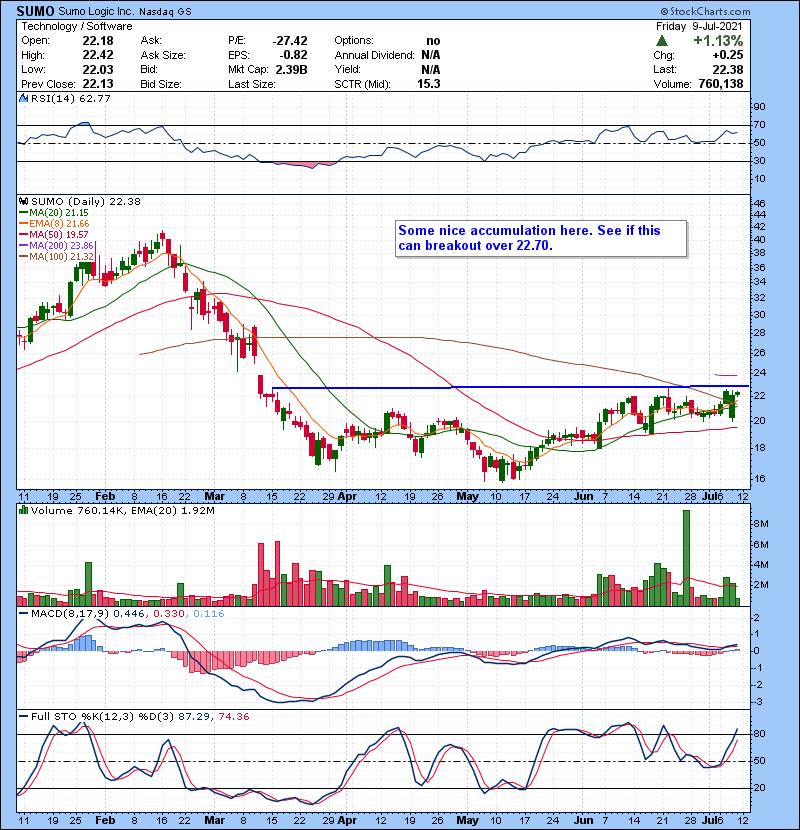Image resolution: width=800 pixels, height=830 pixels.
Task: Click the "RSI(14) 62.77" indicator label
Action: (x=71, y=98)
